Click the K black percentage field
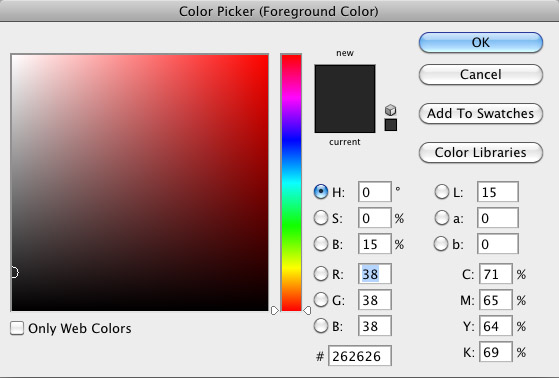Screen dimensions: 559x378 pyautogui.click(x=496, y=352)
